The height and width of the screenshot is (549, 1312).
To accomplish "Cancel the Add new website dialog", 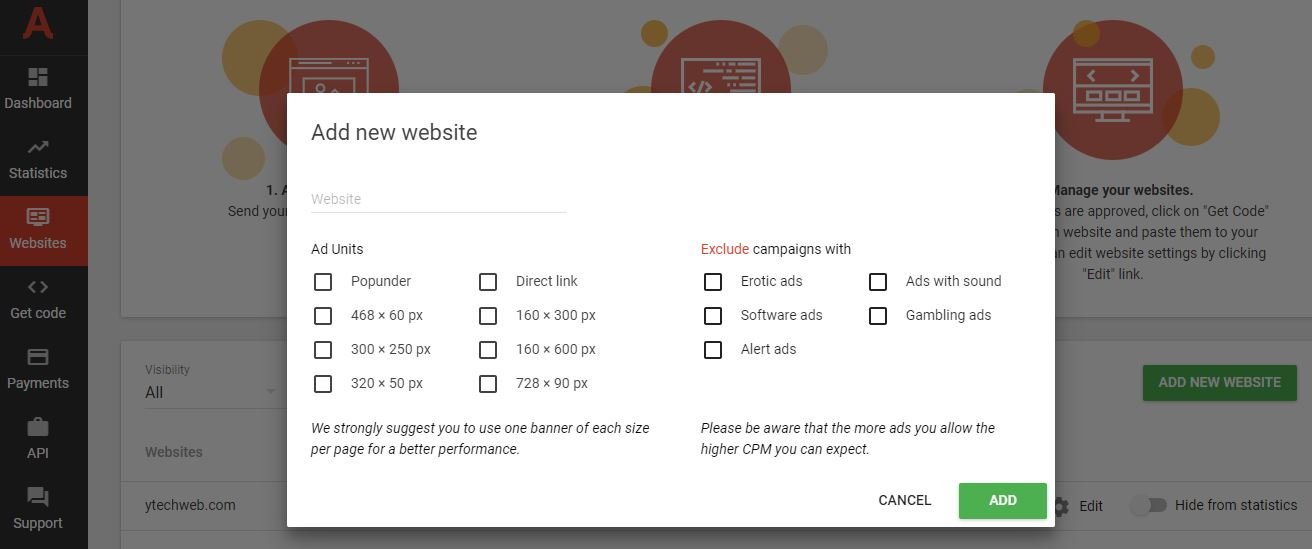I will point(905,501).
